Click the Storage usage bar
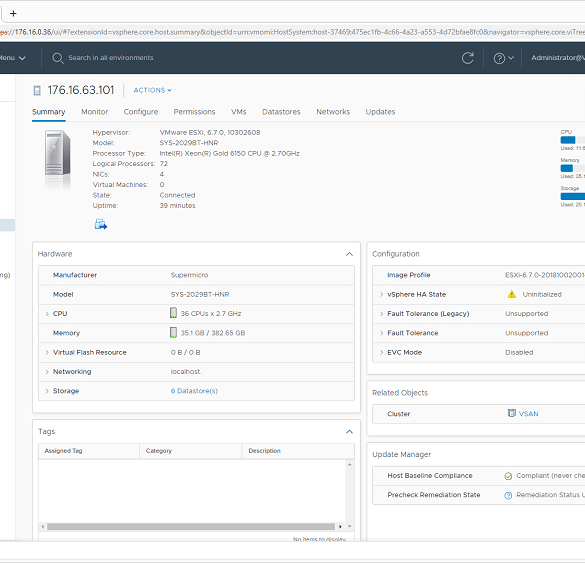The image size is (585, 563). pos(573,196)
